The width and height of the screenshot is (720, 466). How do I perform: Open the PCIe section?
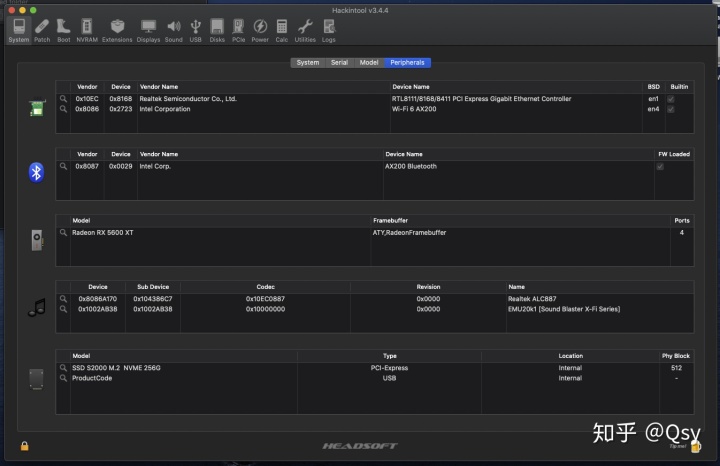coord(238,30)
